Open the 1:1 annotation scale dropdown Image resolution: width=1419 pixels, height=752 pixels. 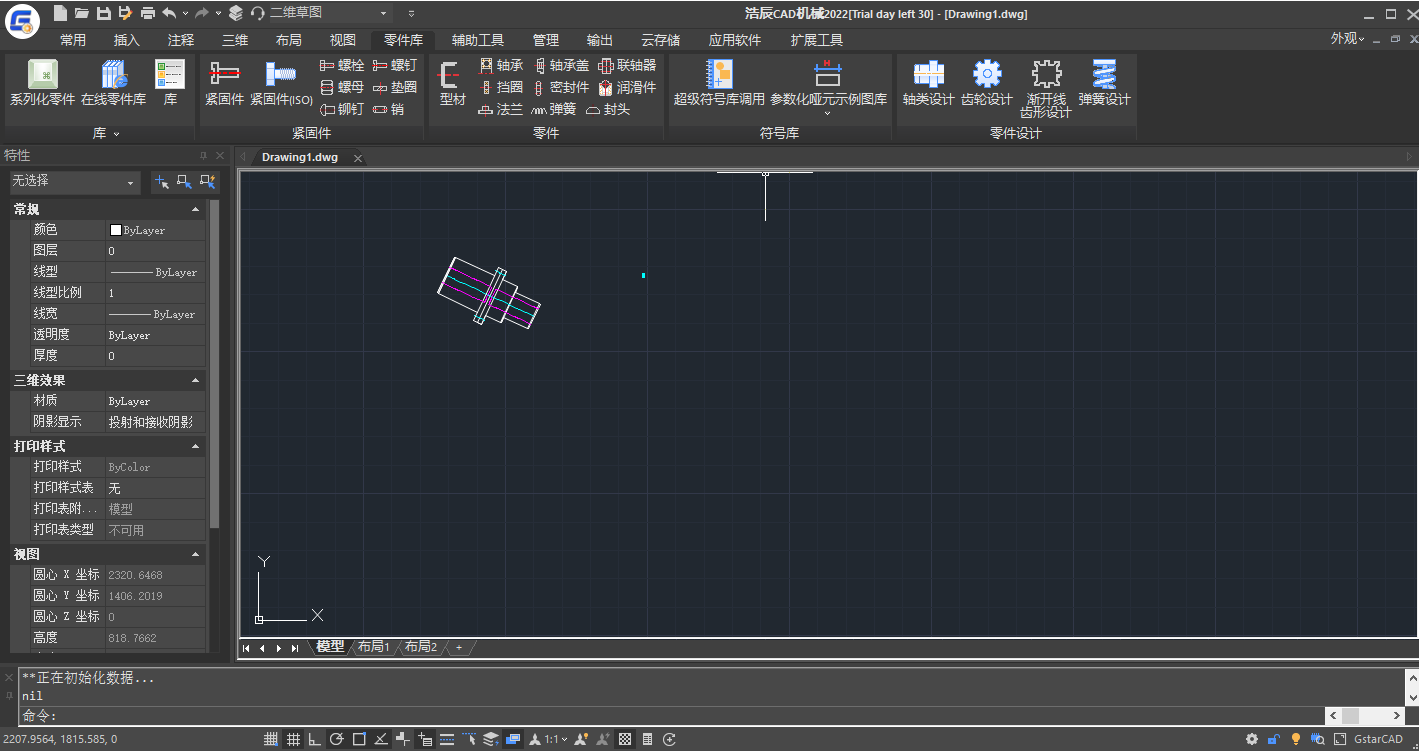[555, 740]
